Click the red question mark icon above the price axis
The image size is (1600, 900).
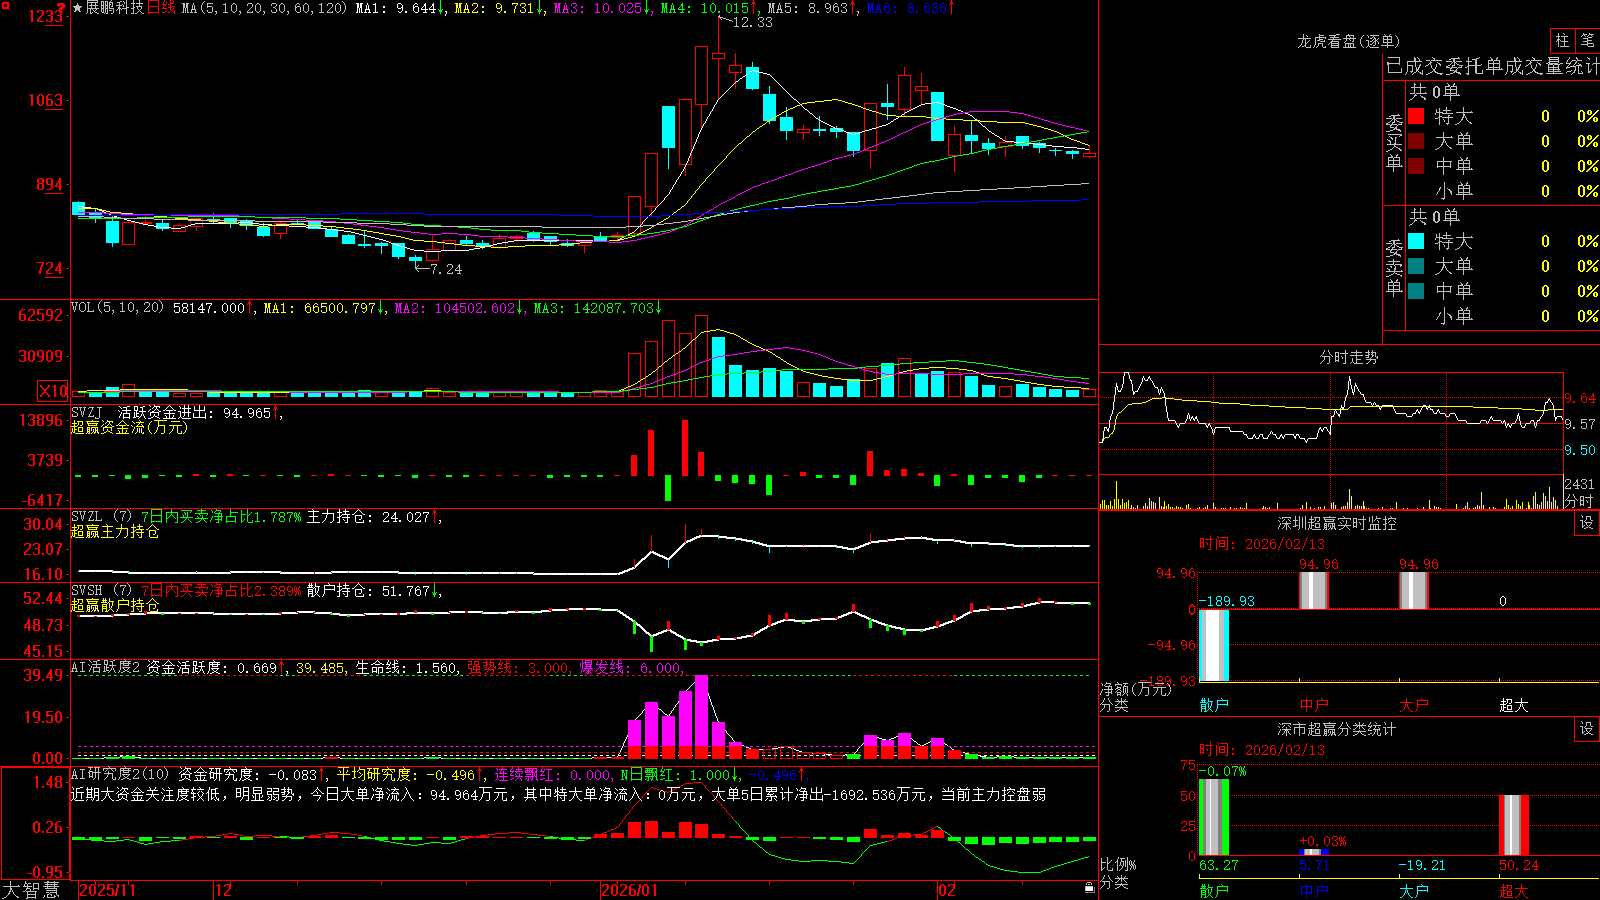pyautogui.click(x=61, y=8)
